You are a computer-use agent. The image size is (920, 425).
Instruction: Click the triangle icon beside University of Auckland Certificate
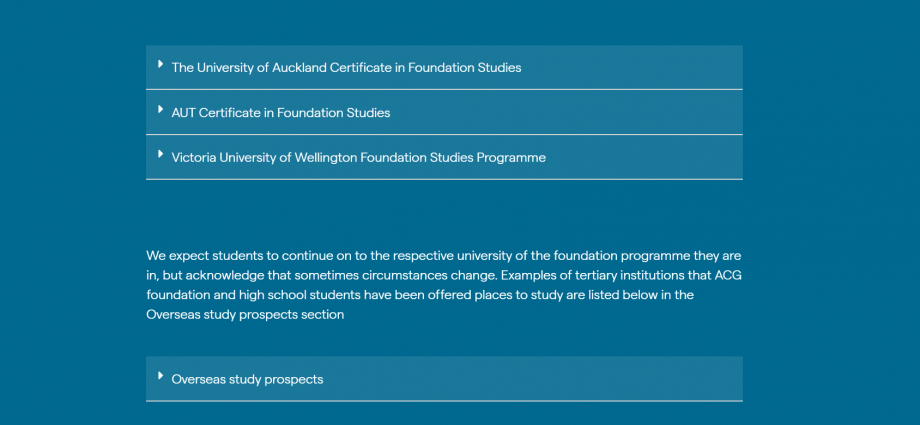[161, 64]
